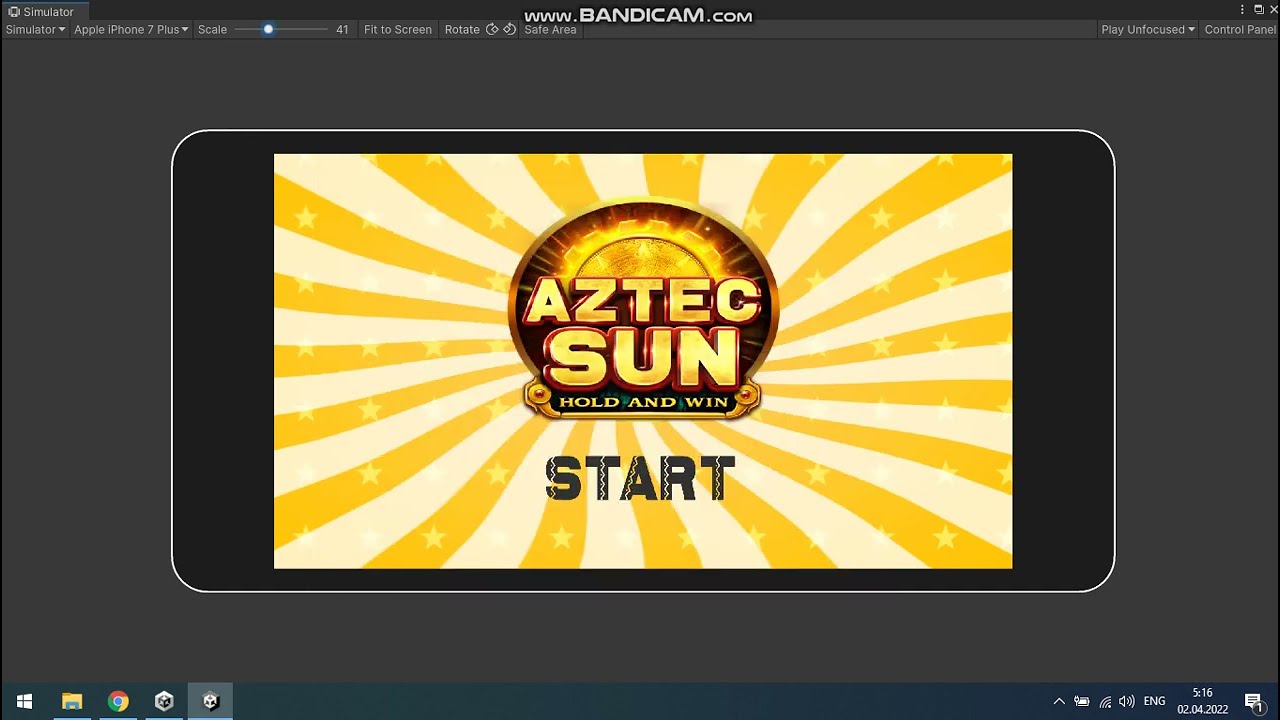
Task: Click the battery status tray icon
Action: pyautogui.click(x=1082, y=702)
